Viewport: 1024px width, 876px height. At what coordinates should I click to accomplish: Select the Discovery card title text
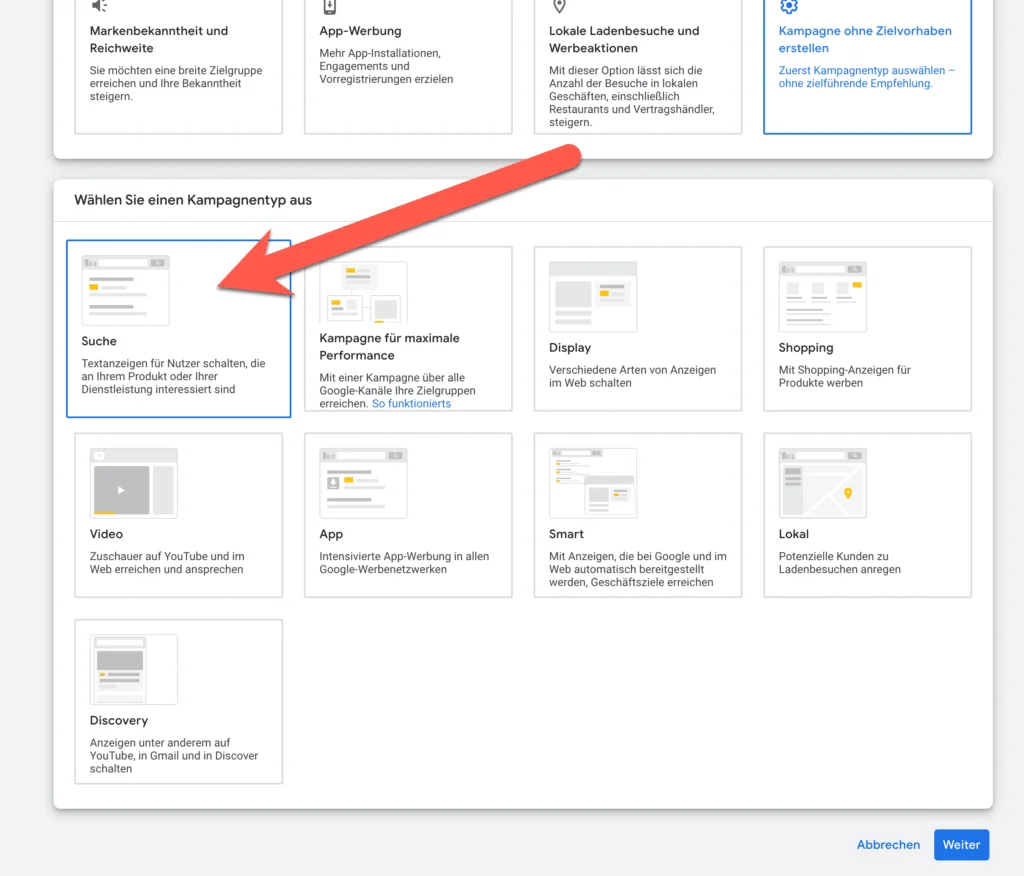pos(119,721)
